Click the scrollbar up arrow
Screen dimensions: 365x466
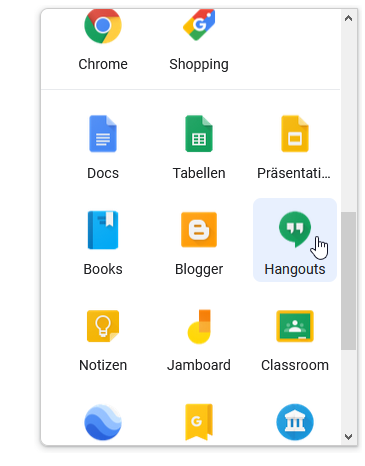pos(348,18)
